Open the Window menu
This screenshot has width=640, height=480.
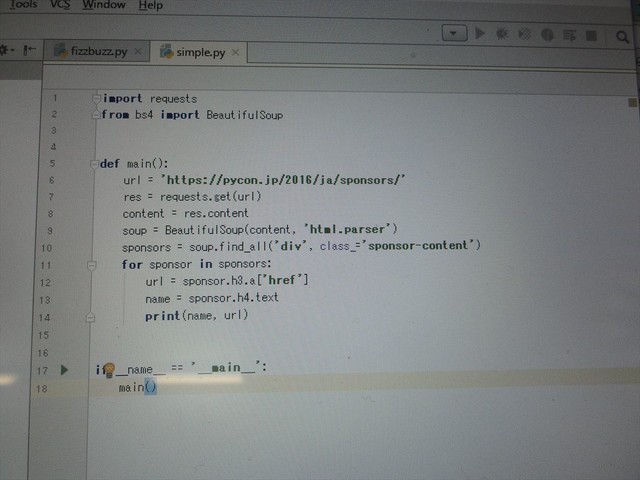tap(104, 5)
